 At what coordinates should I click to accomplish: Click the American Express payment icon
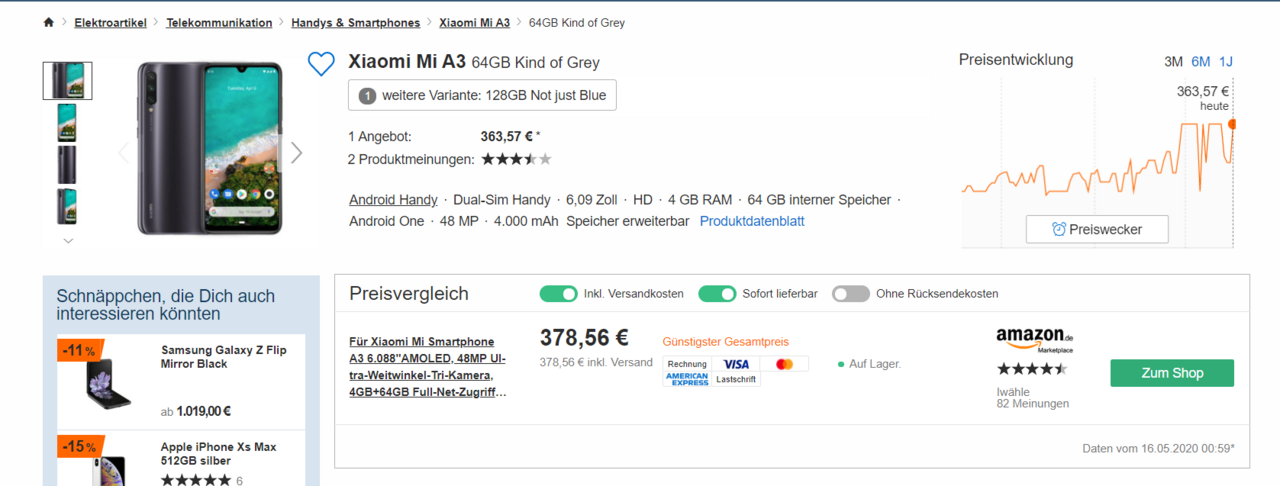[x=687, y=380]
